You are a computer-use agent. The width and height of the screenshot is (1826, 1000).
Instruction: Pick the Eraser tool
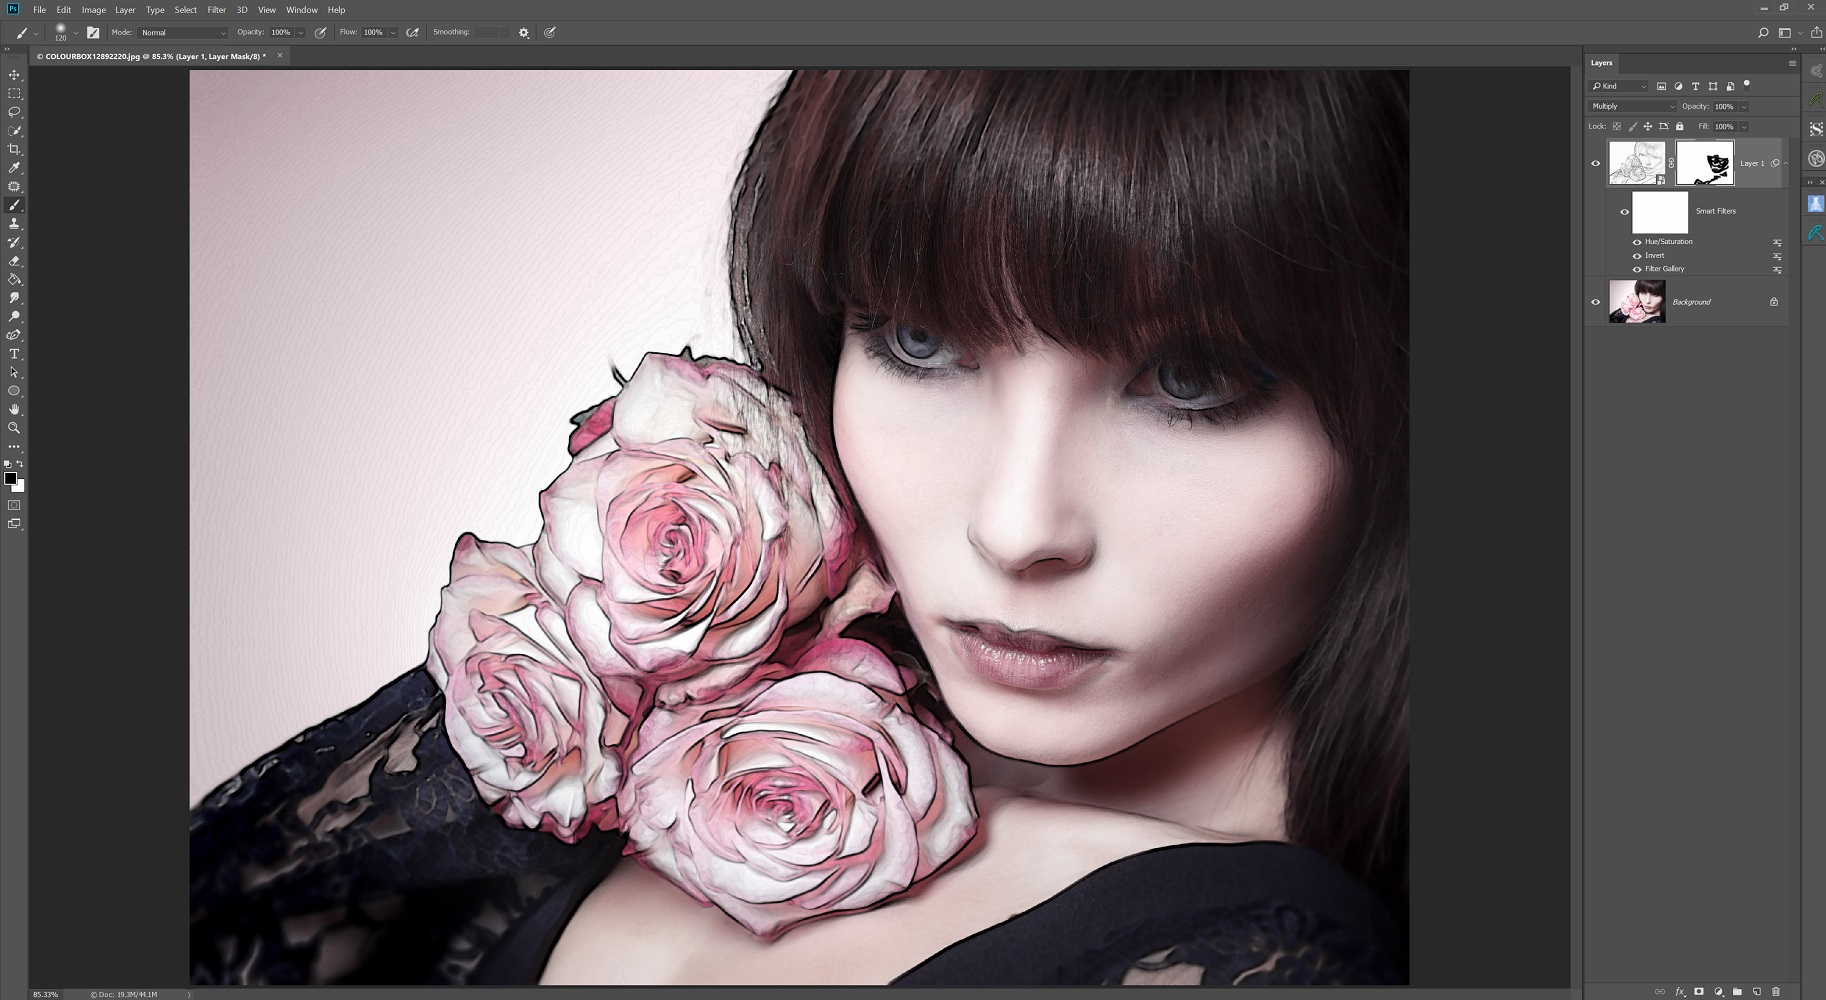pyautogui.click(x=14, y=261)
